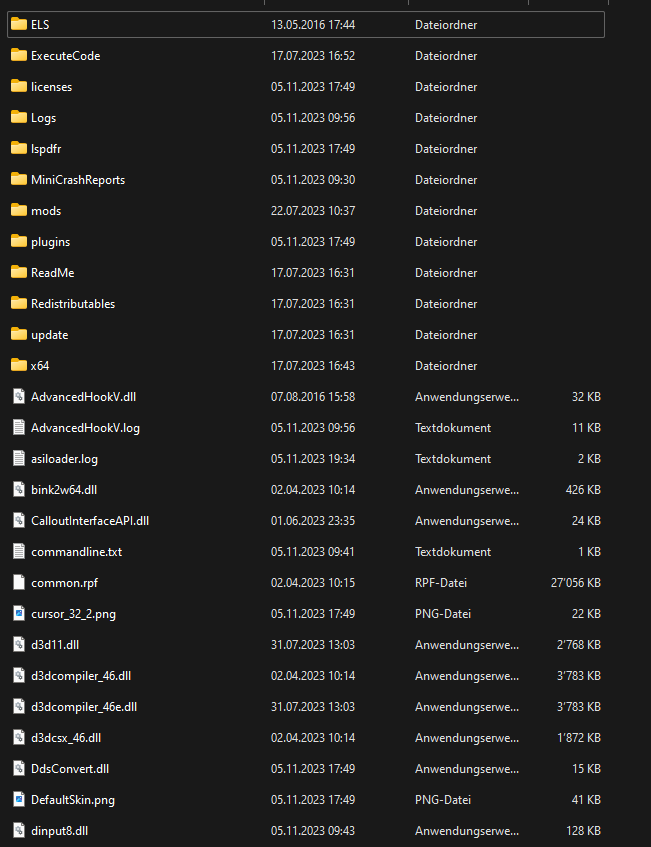Select the CalloutInterfaceAPI.dll file name
This screenshot has height=847, width=651.
click(x=90, y=521)
